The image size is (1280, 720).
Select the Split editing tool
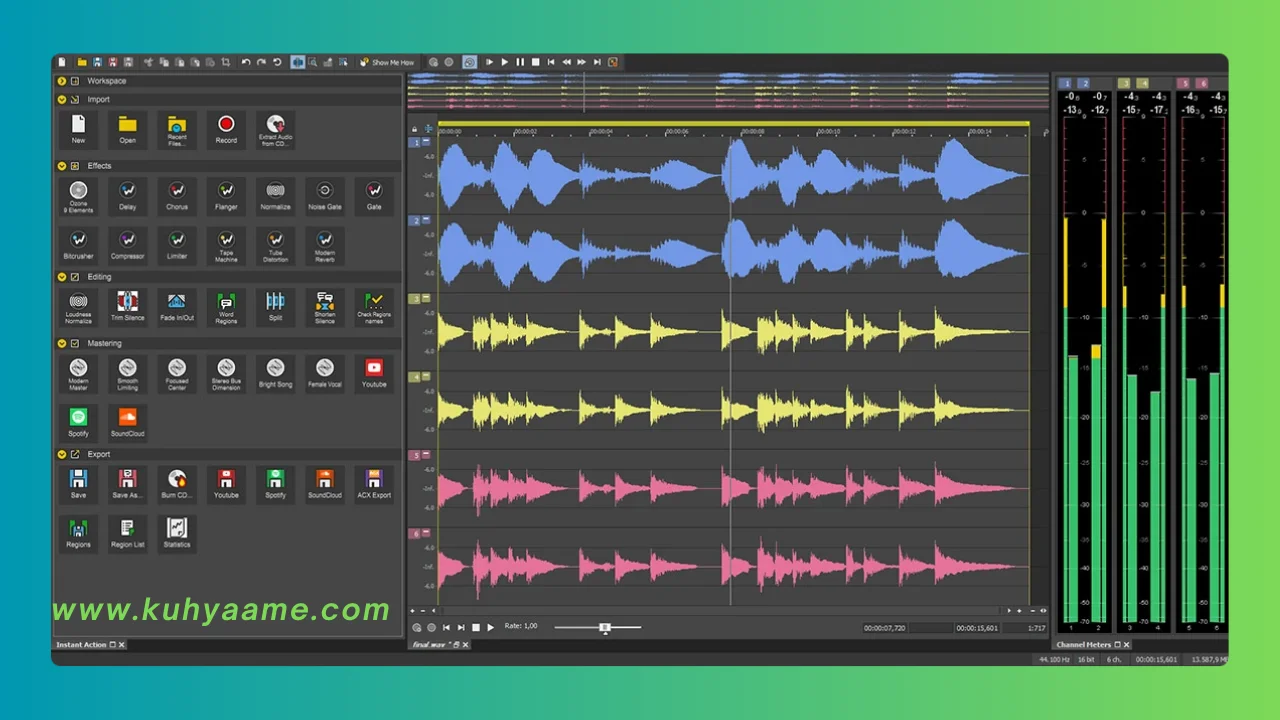[x=275, y=307]
